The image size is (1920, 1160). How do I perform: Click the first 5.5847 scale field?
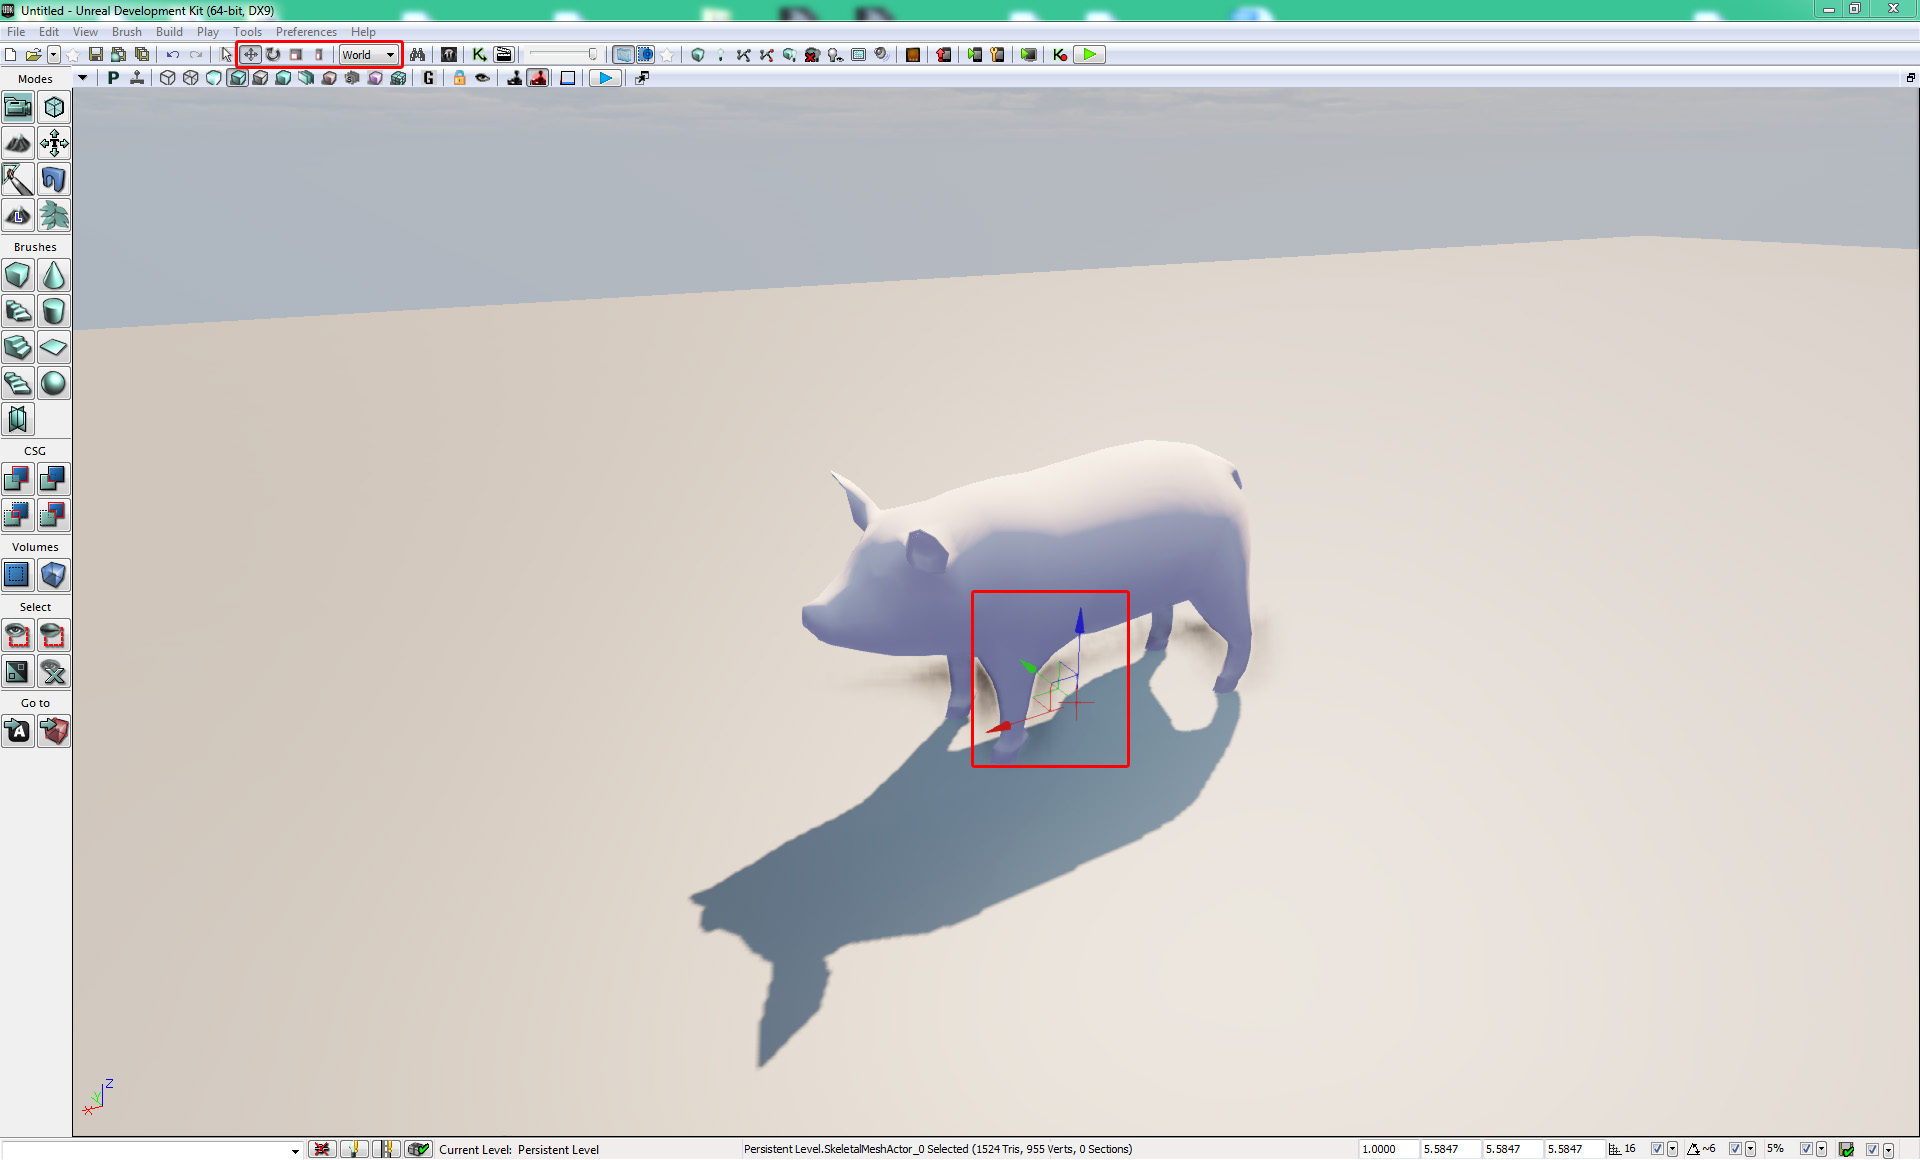tap(1450, 1149)
